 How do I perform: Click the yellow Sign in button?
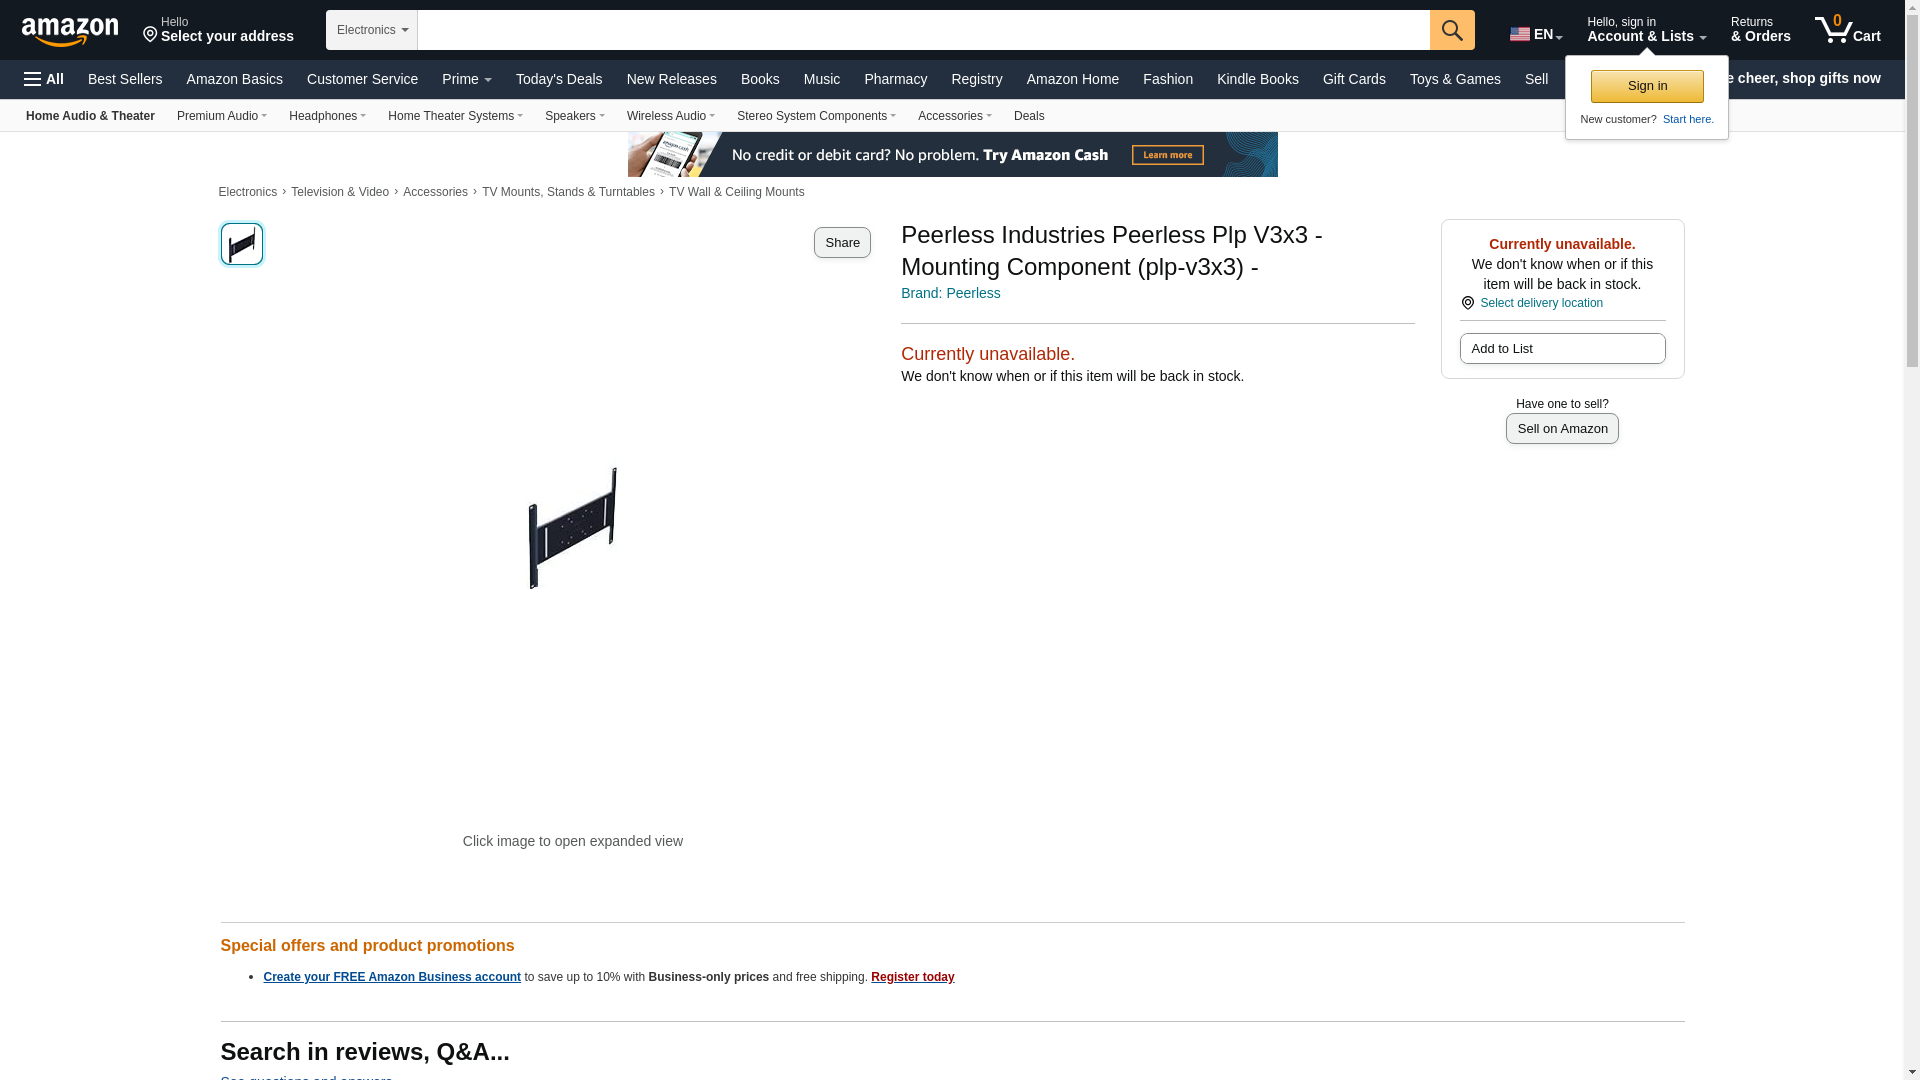pyautogui.click(x=1647, y=86)
